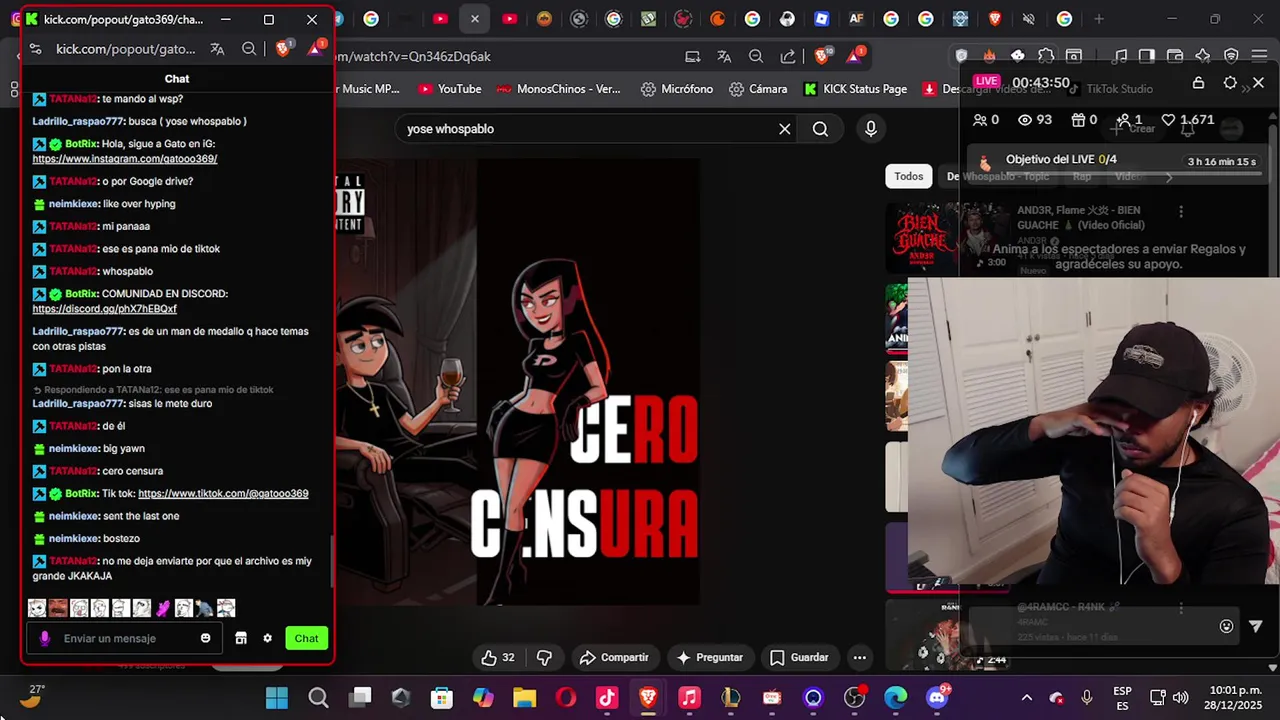The height and width of the screenshot is (720, 1280).
Task: Open TikTok app in the taskbar
Action: (x=607, y=698)
